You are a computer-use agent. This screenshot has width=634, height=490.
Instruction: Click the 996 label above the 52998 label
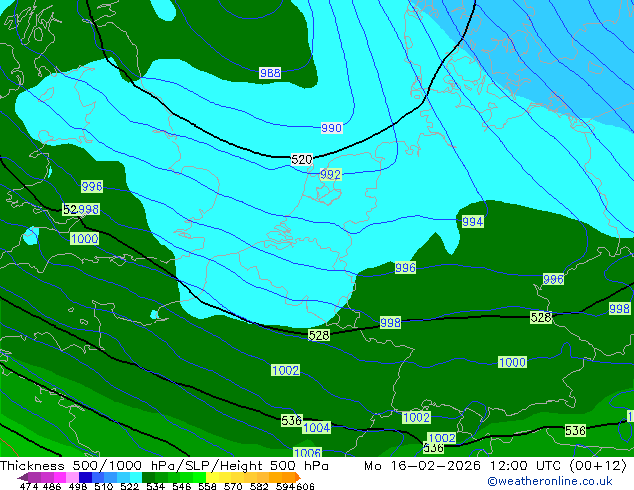click(x=92, y=186)
